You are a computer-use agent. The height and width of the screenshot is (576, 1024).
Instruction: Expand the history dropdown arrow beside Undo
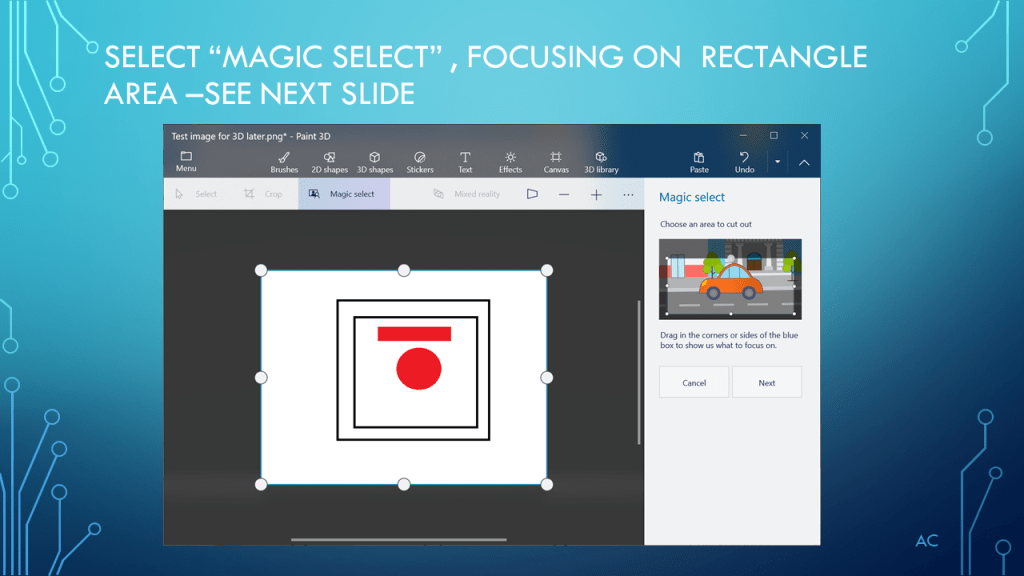pos(777,162)
